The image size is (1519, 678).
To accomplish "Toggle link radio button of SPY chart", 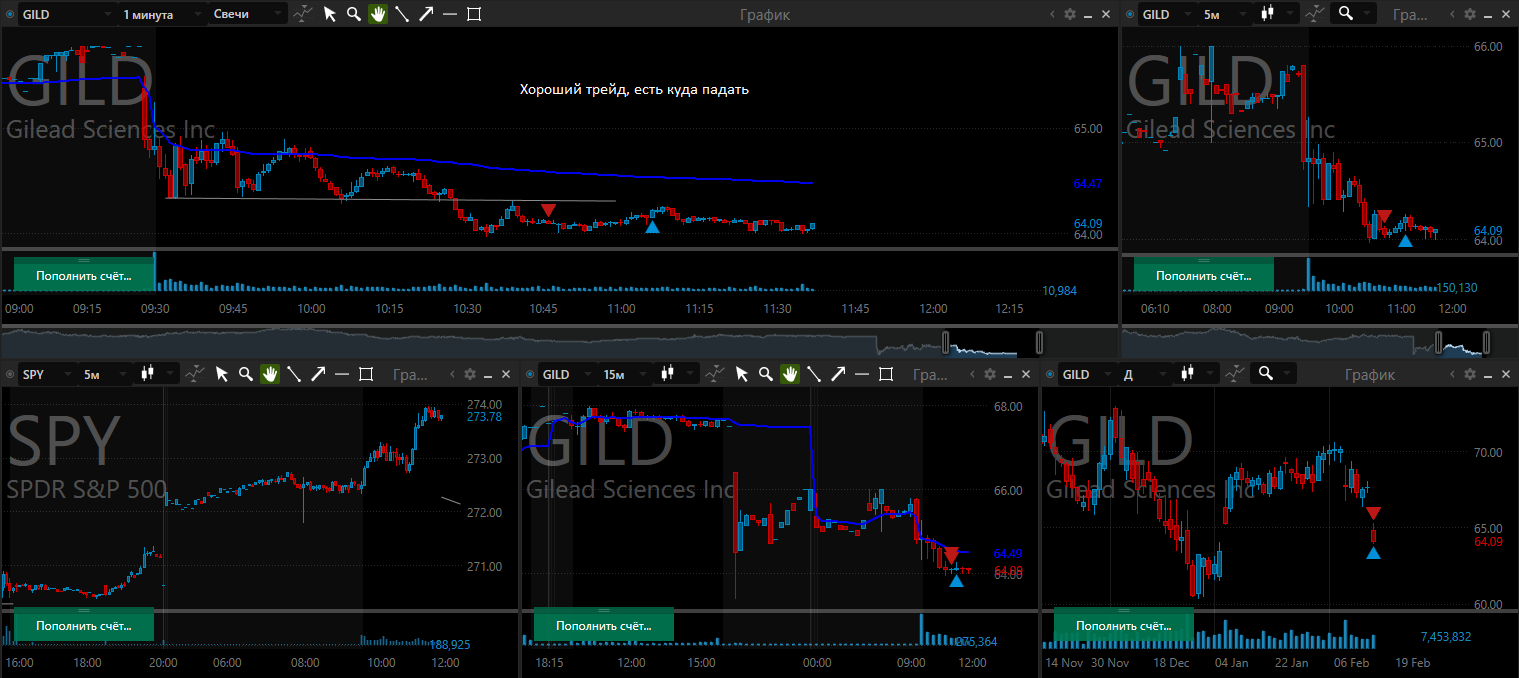I will pyautogui.click(x=11, y=374).
